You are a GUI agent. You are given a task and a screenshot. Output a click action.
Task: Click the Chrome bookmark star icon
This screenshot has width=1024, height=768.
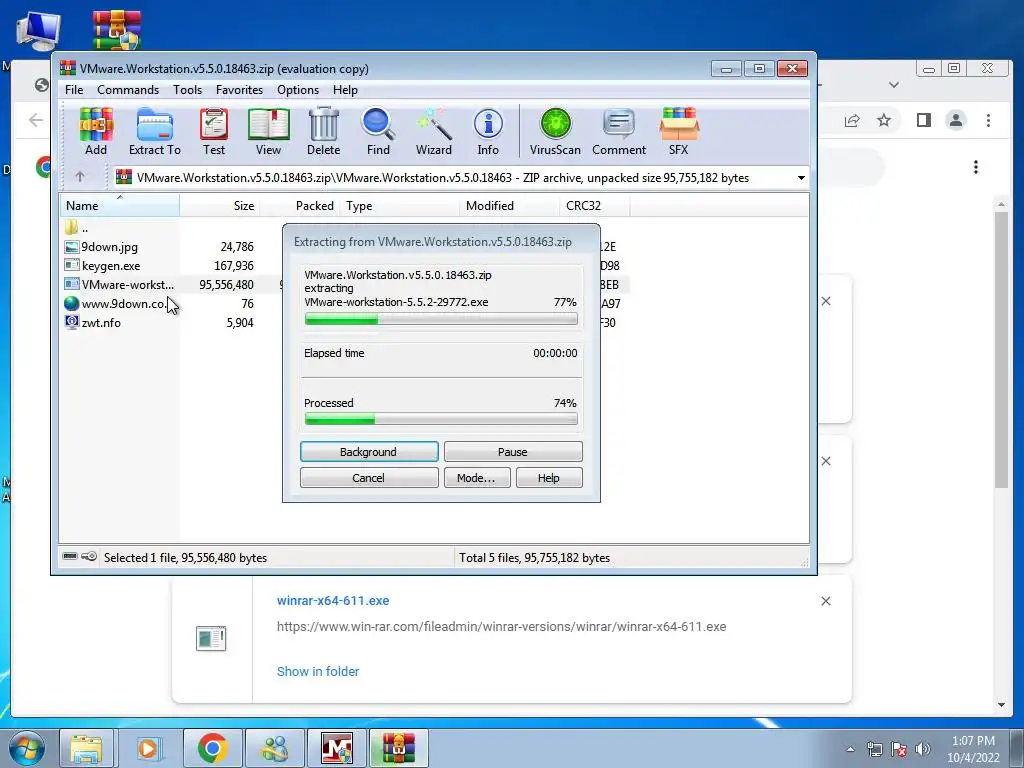pyautogui.click(x=884, y=120)
